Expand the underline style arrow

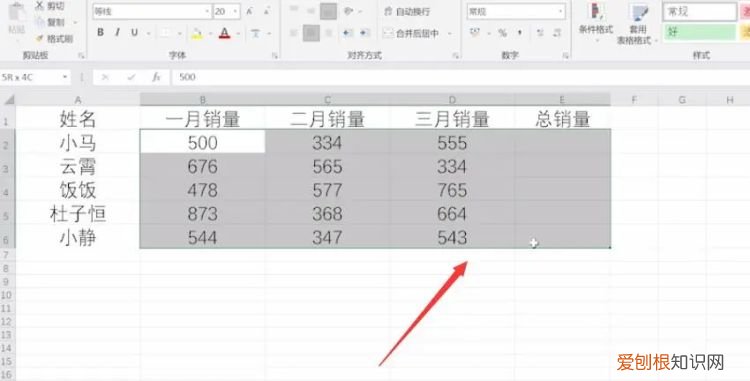[x=148, y=33]
